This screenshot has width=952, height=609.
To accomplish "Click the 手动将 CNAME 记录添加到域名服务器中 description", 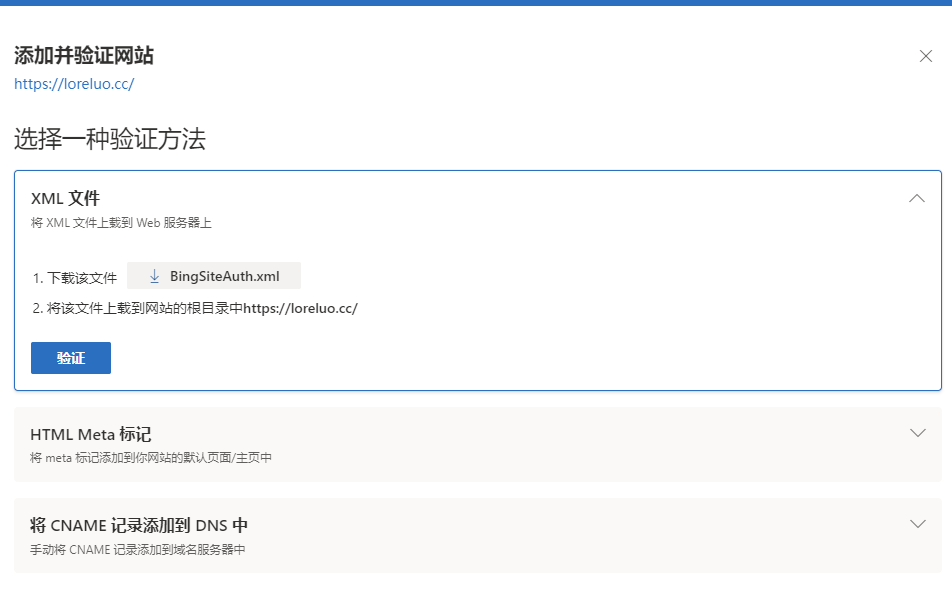I will click(x=138, y=549).
